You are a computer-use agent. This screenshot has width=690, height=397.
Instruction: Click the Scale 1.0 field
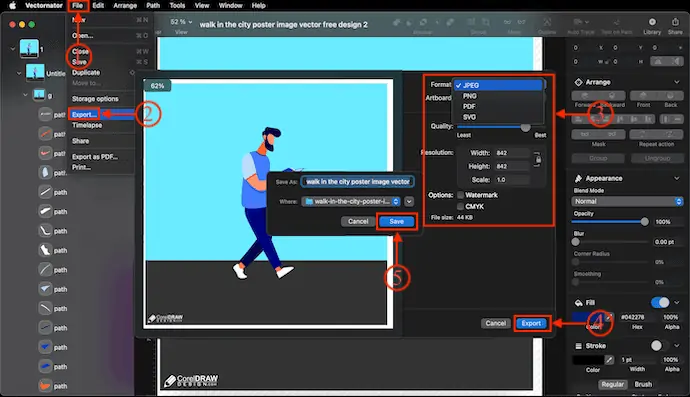[x=512, y=180]
